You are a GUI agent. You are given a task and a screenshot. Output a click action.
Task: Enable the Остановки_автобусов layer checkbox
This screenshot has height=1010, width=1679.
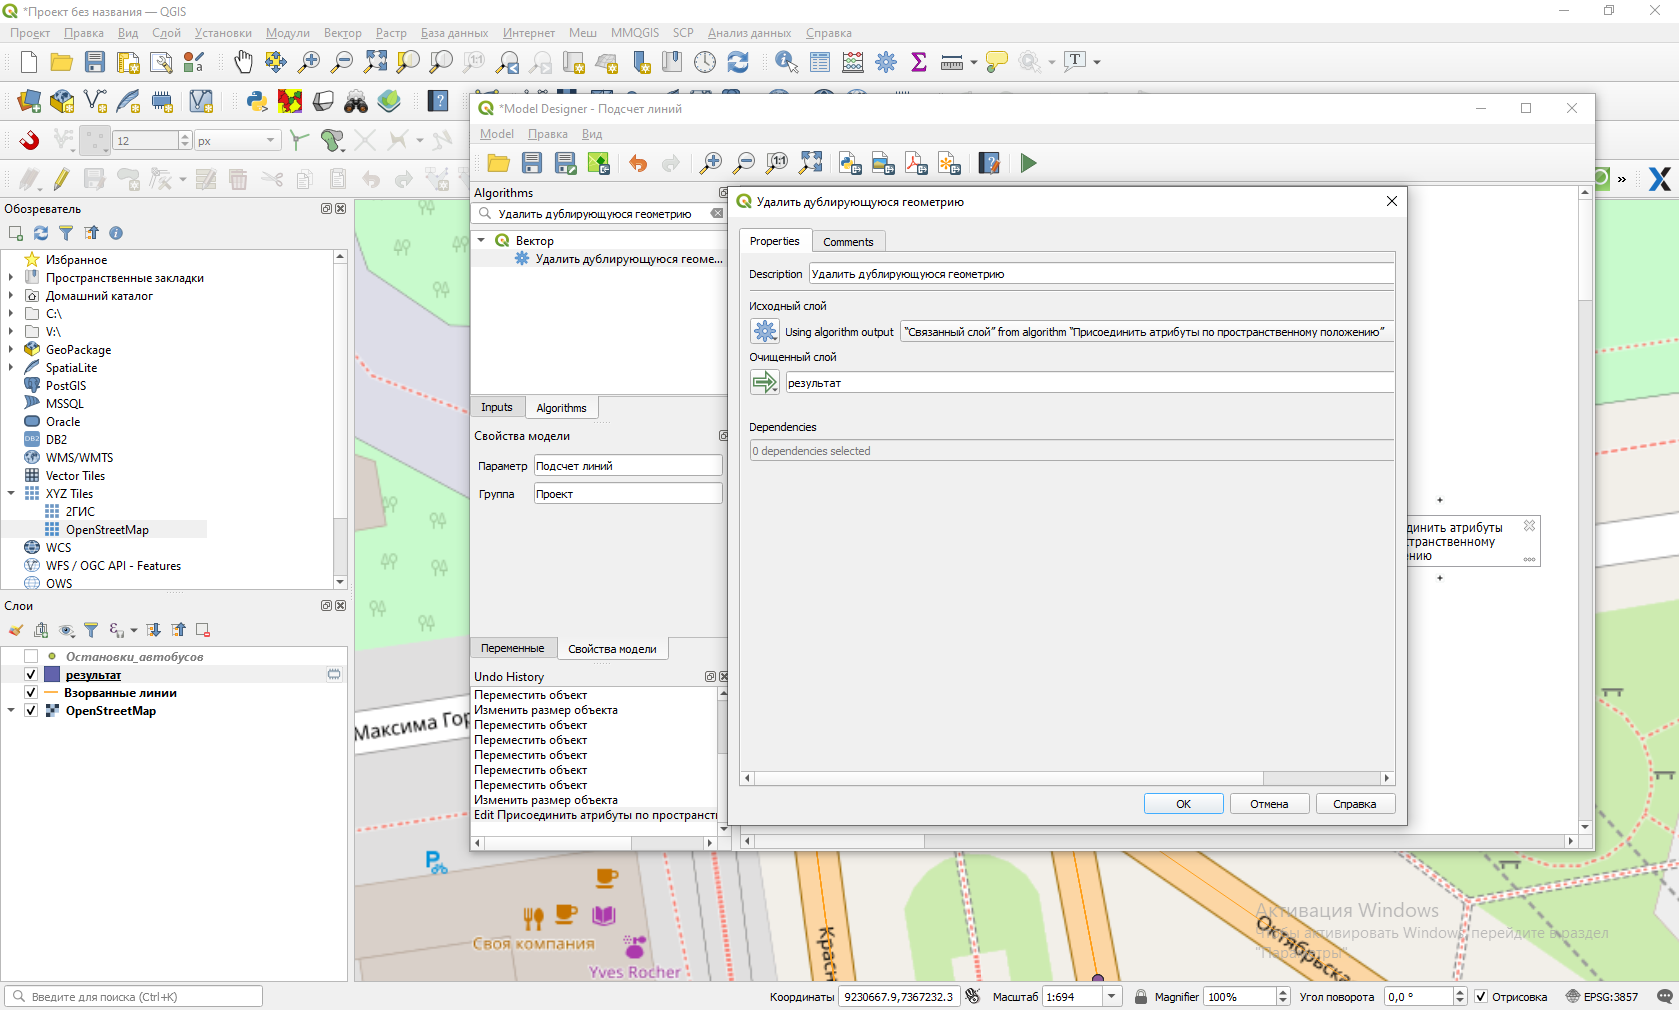[31, 657]
